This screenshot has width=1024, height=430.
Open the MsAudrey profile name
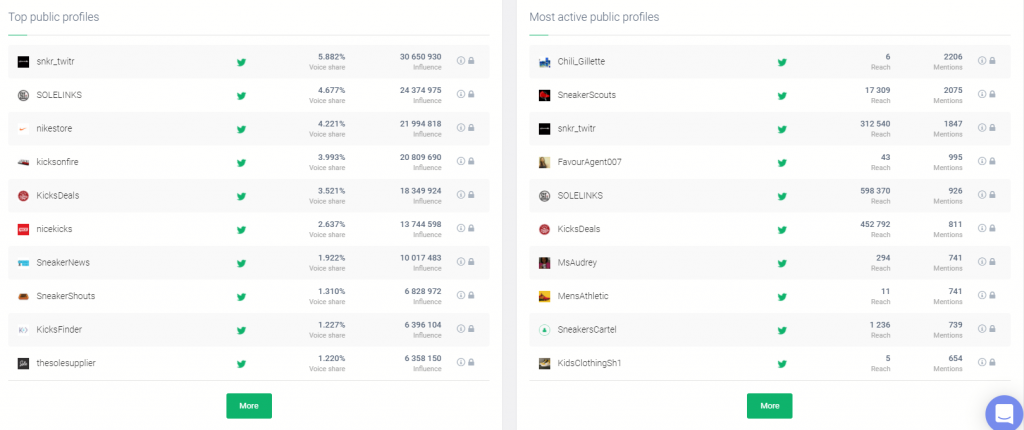[577, 263]
